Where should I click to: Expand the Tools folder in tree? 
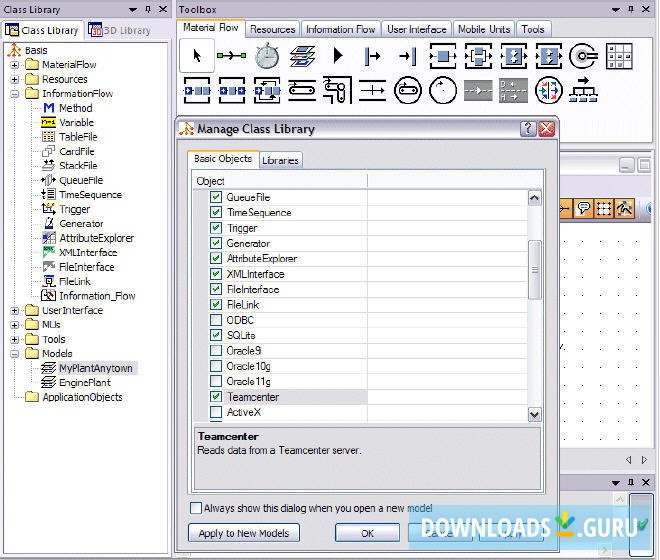15,339
